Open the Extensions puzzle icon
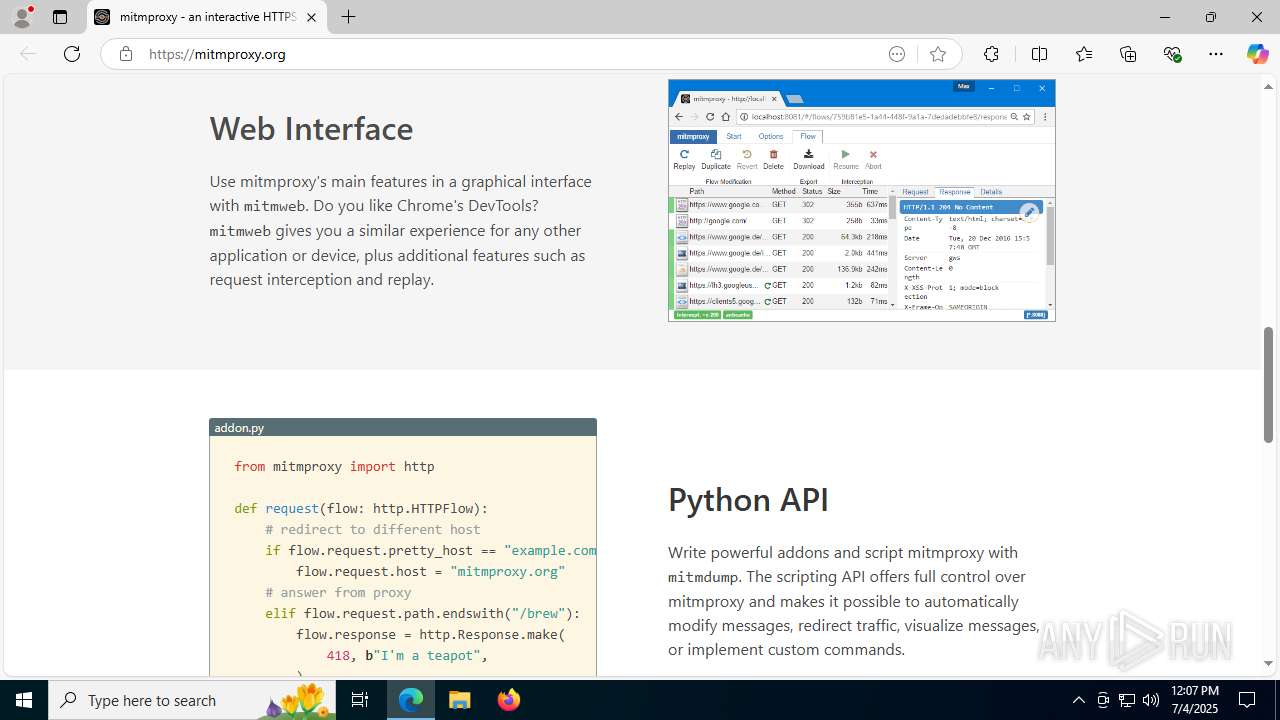 click(x=991, y=54)
